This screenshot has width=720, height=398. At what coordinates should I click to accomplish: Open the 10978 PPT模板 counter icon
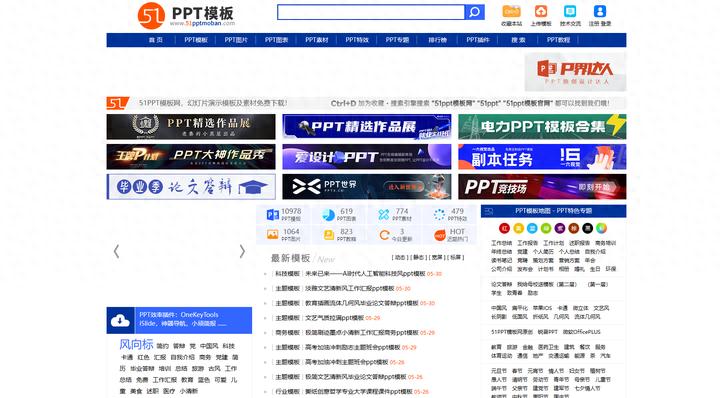click(272, 214)
